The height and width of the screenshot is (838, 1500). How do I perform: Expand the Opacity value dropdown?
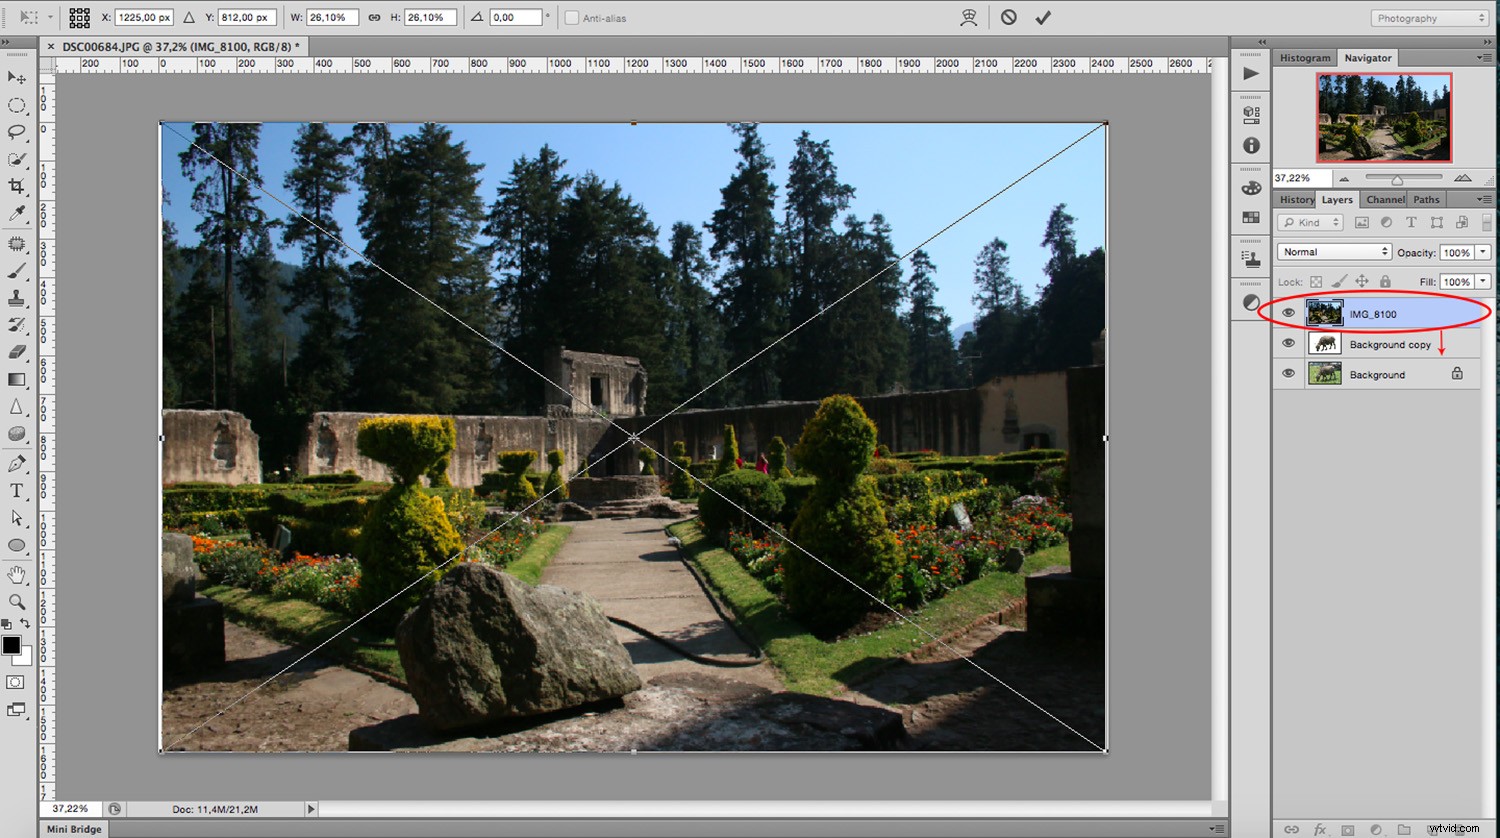(x=1484, y=252)
